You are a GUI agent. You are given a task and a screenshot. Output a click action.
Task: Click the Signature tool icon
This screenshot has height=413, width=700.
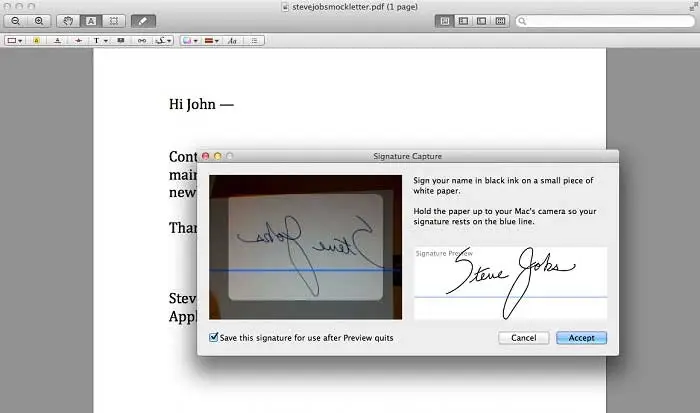[x=160, y=41]
